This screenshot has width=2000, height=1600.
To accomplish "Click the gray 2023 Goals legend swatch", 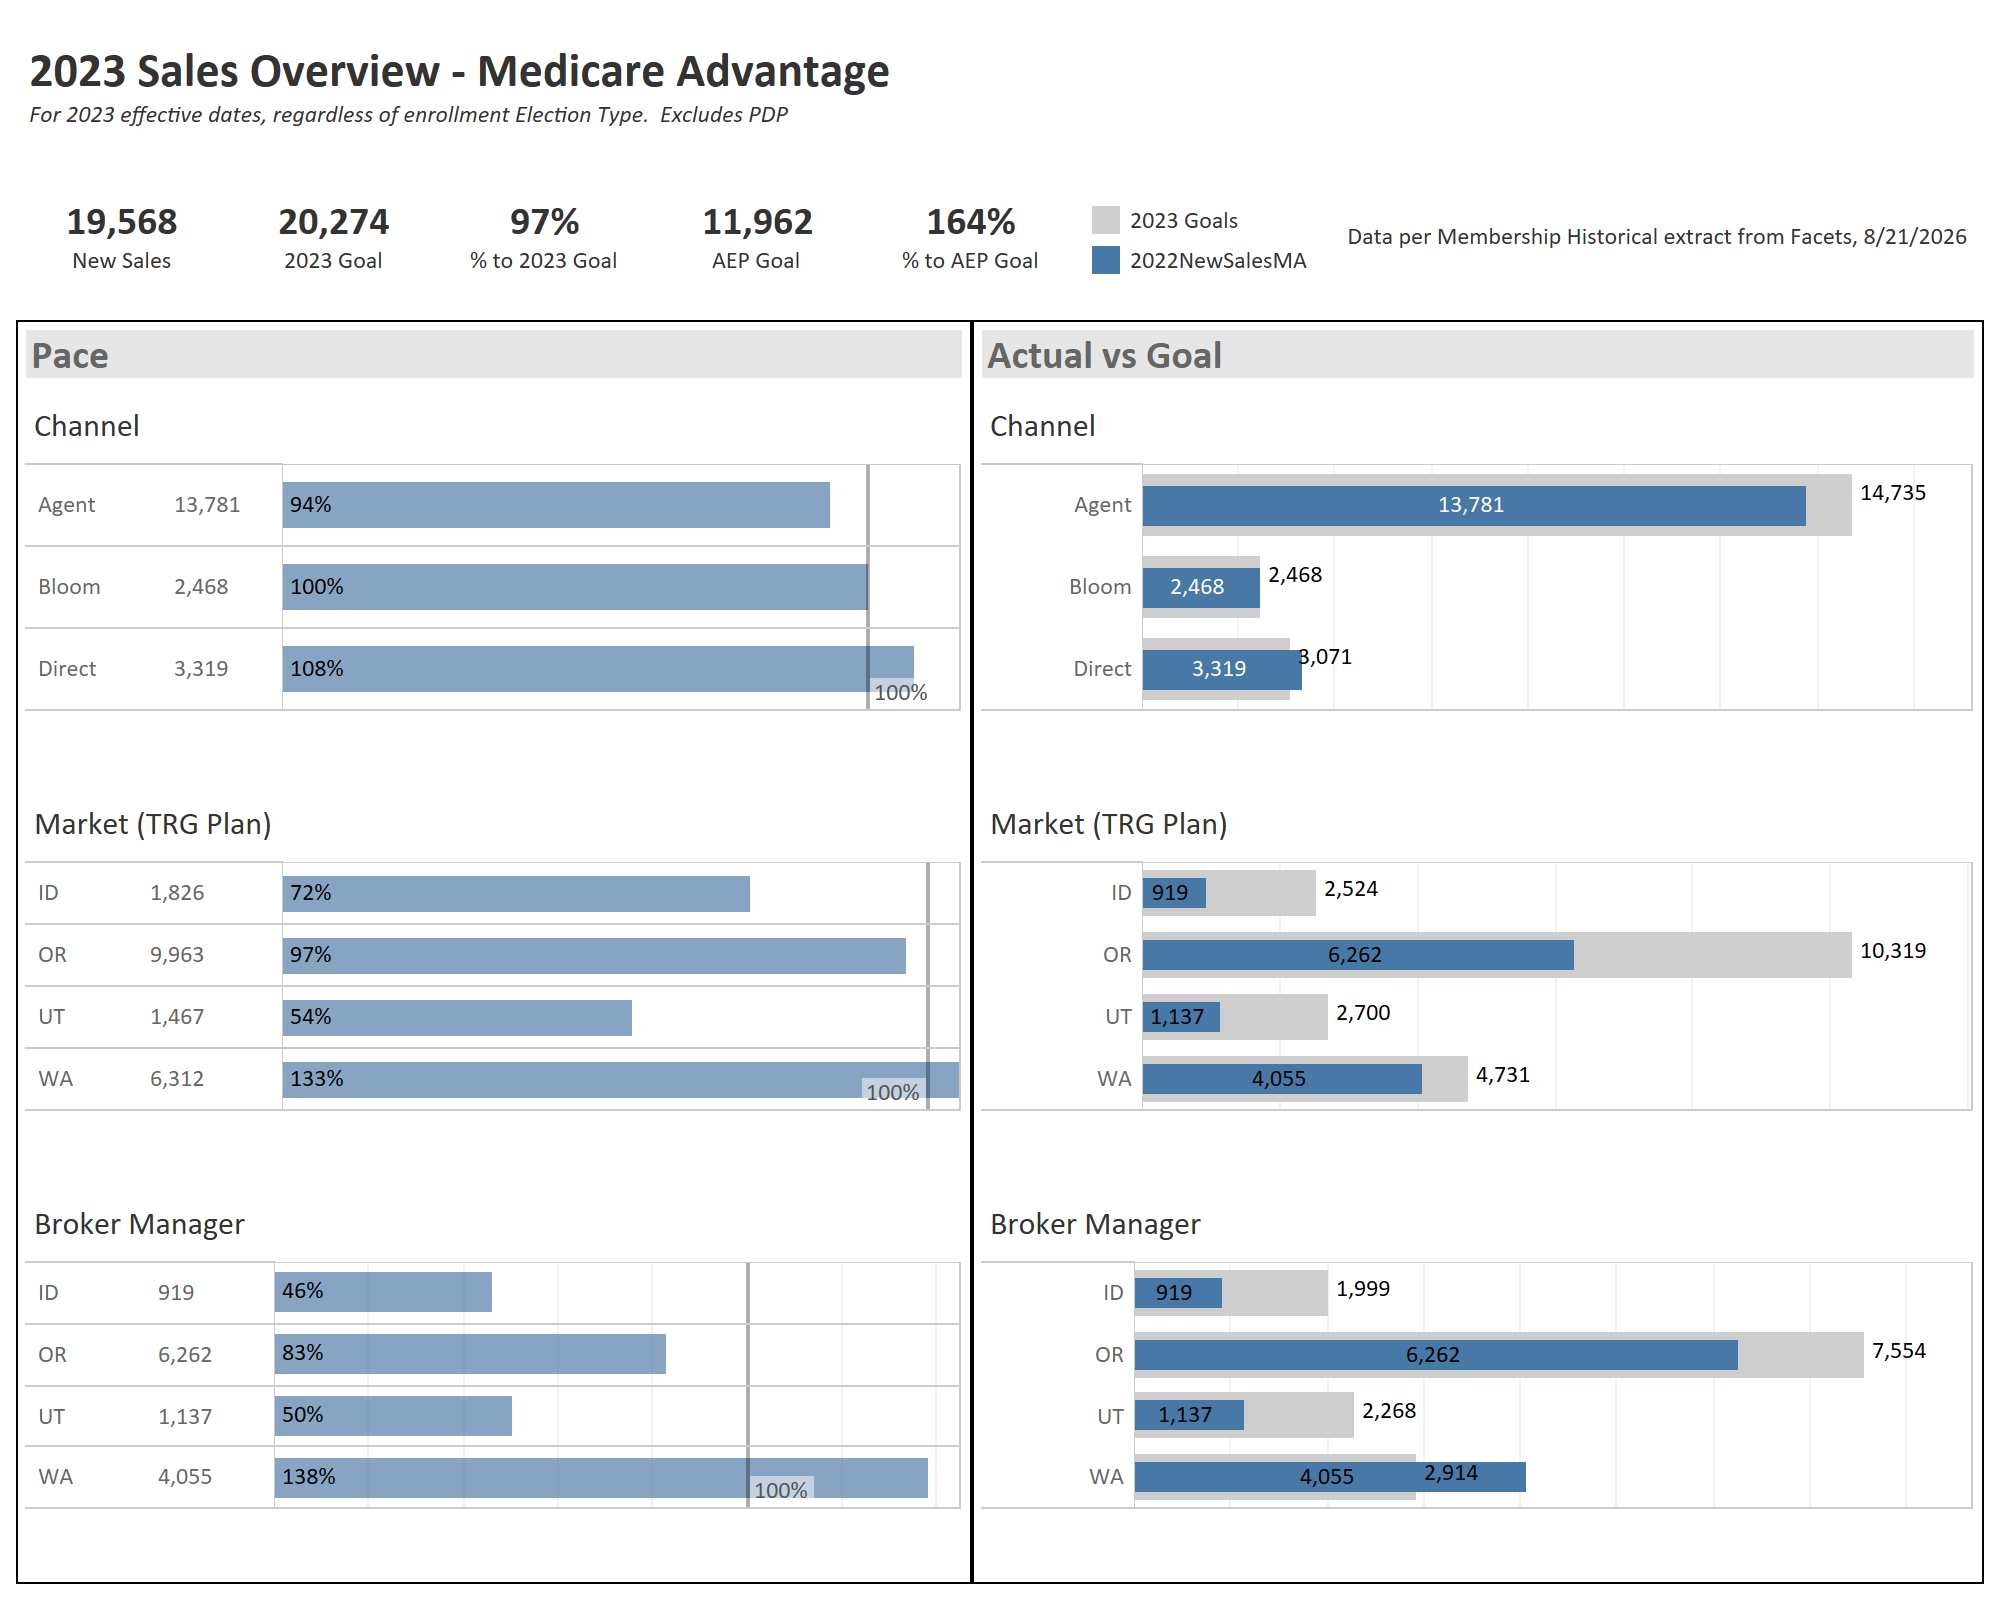I will point(1105,220).
